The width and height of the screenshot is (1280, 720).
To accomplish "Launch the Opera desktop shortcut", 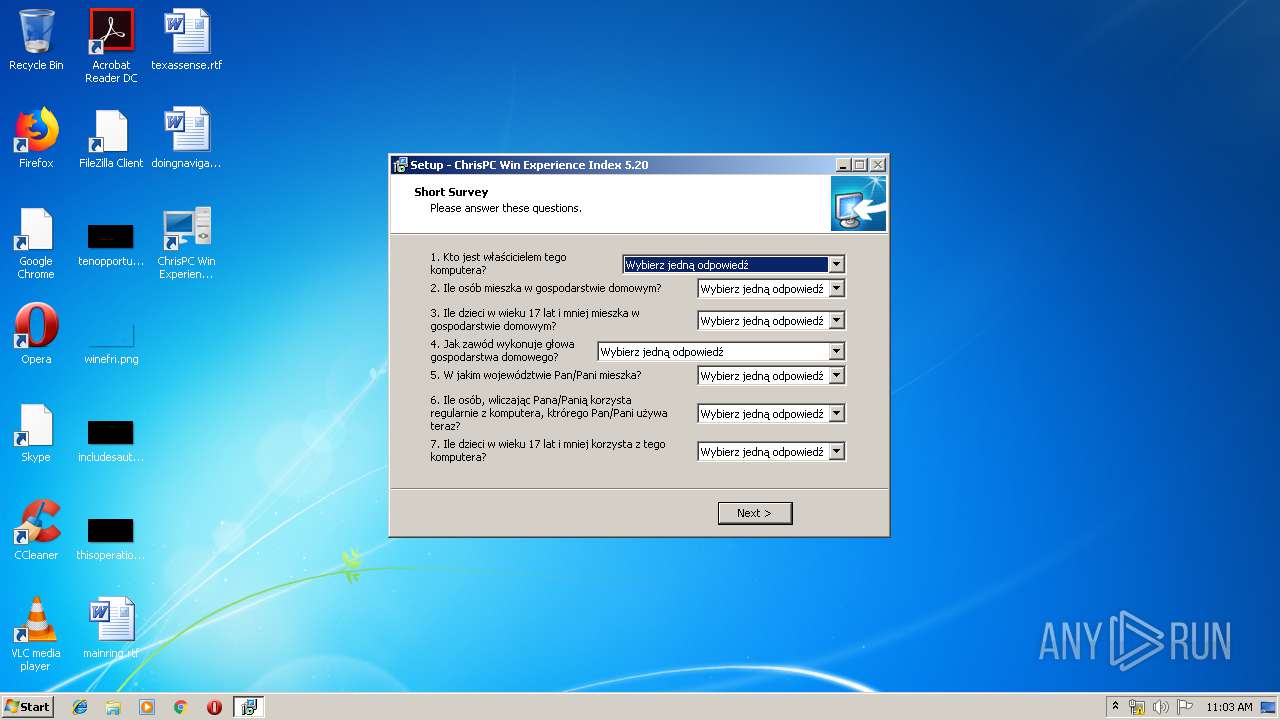I will pyautogui.click(x=36, y=334).
